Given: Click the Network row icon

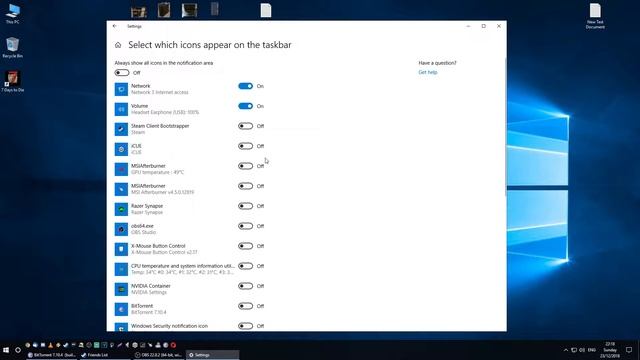Looking at the screenshot, I should tap(121, 89).
